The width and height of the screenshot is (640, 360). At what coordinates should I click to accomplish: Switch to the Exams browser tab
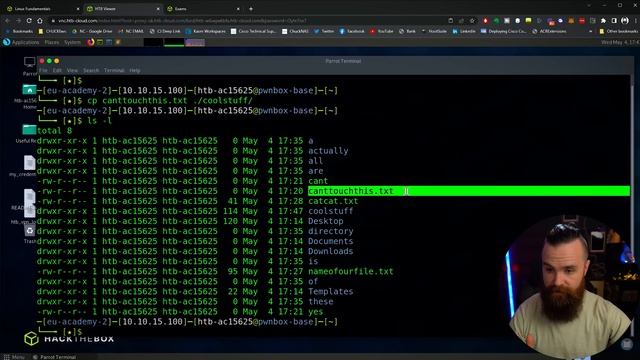203,9
